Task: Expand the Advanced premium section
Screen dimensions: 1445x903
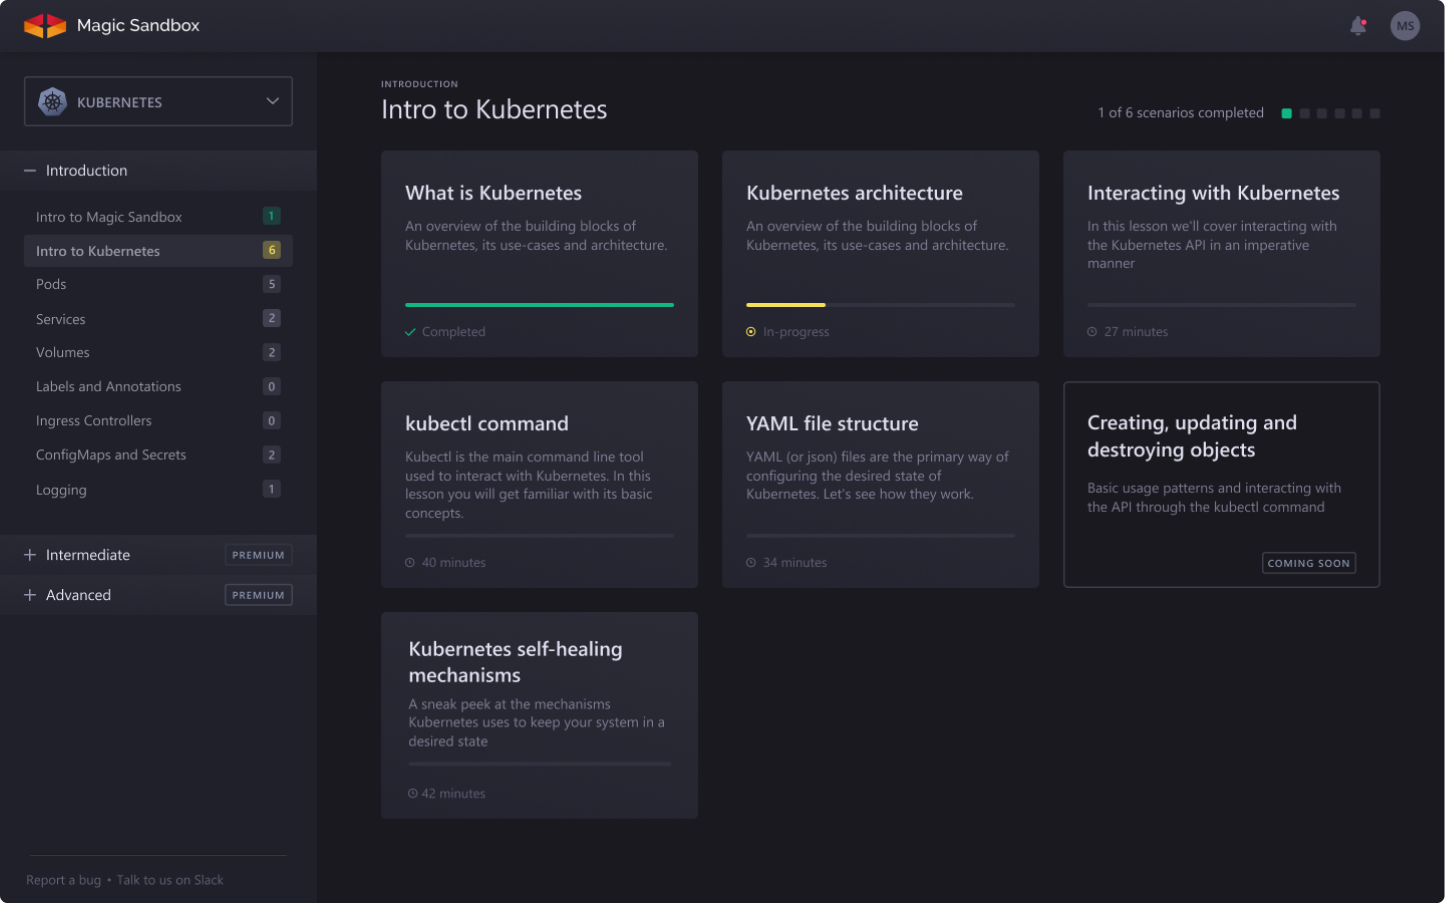Action: tap(30, 595)
